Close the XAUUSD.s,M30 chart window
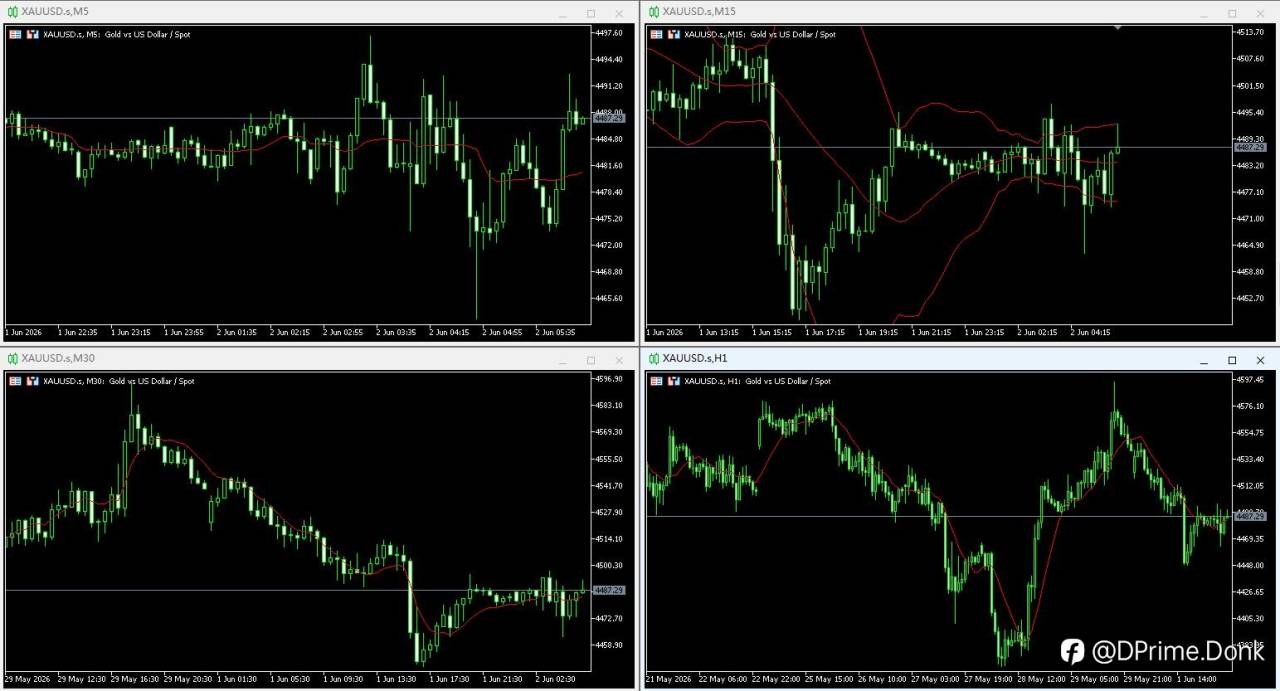The height and width of the screenshot is (691, 1280). [619, 359]
